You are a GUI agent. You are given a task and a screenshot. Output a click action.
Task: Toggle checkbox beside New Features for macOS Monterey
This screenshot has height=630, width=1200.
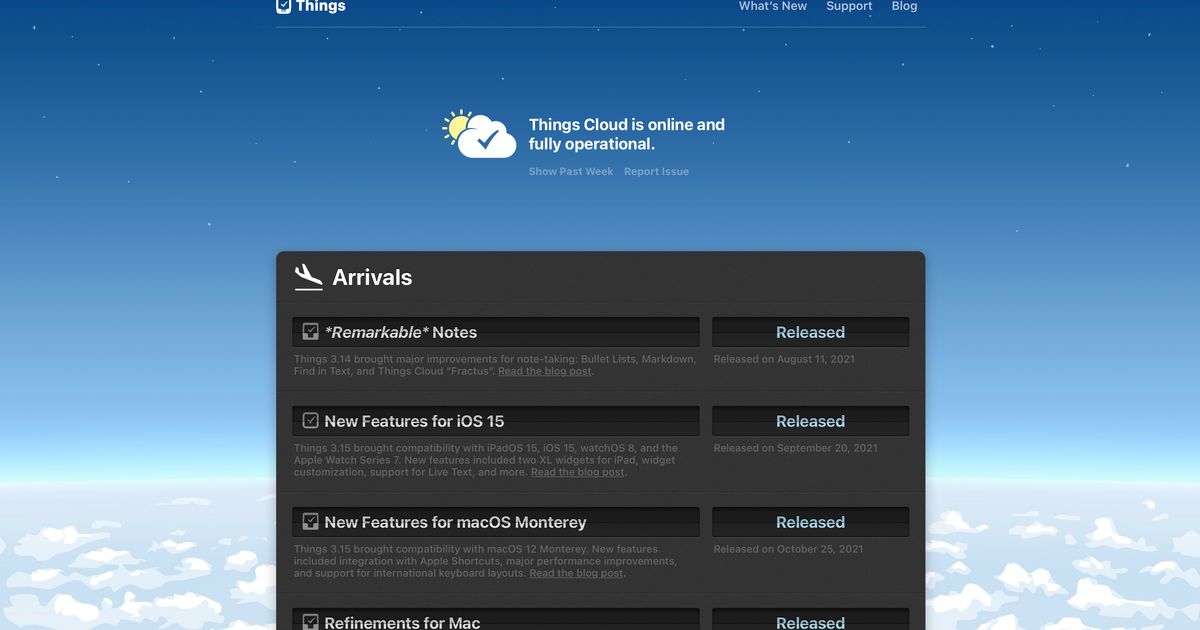[311, 522]
